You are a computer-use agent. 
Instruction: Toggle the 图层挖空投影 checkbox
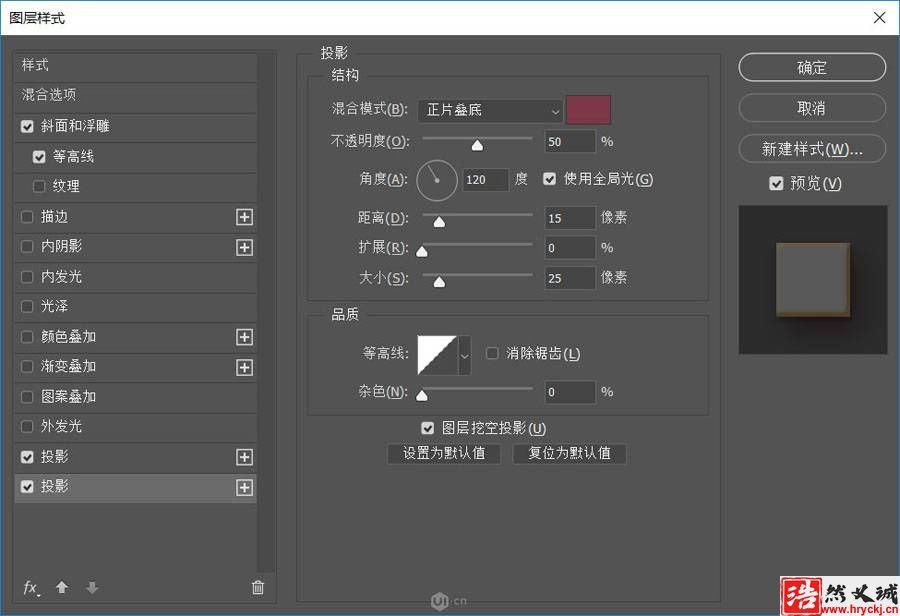point(428,428)
